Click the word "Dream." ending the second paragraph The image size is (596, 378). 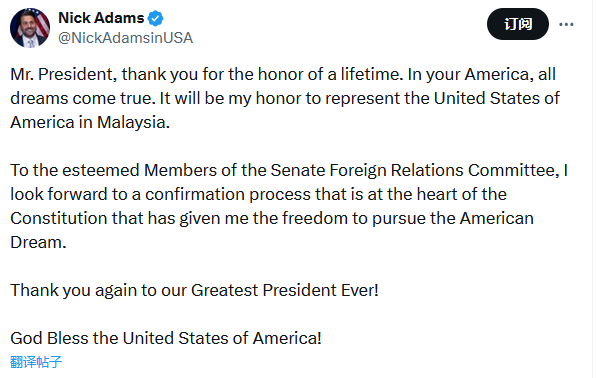tap(38, 242)
